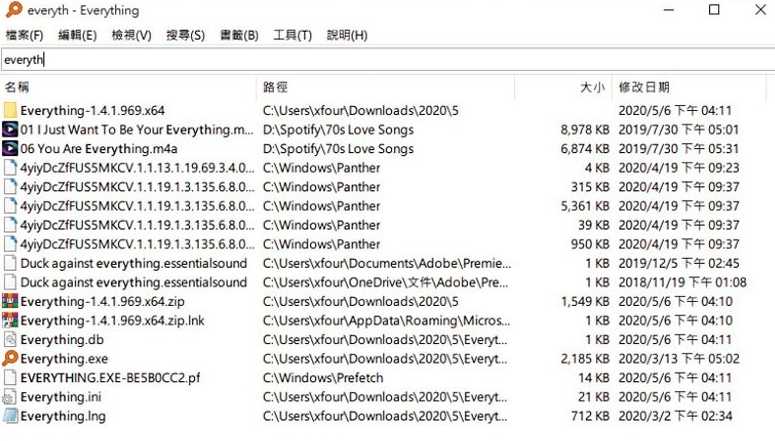The height and width of the screenshot is (441, 775).
Task: Click the date 2020/4/19 下午 09:23
Action: 679,168
